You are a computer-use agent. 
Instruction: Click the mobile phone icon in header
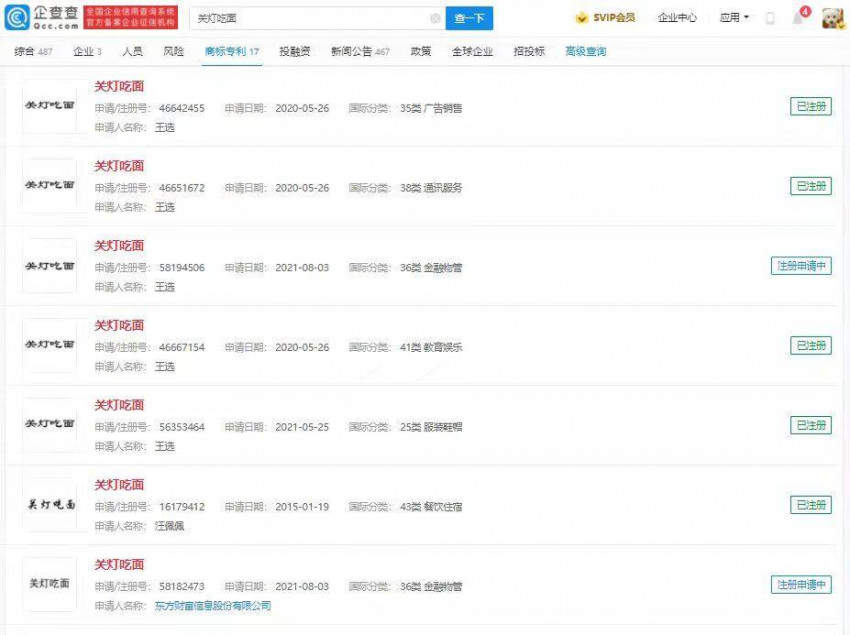(x=770, y=18)
